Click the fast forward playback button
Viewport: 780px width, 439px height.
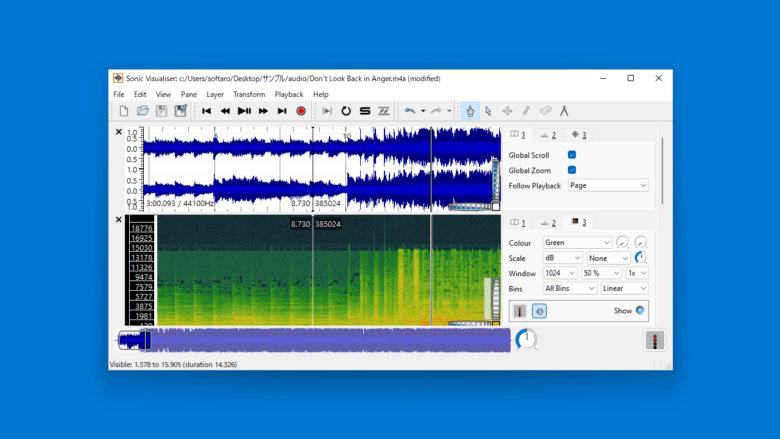pos(263,111)
